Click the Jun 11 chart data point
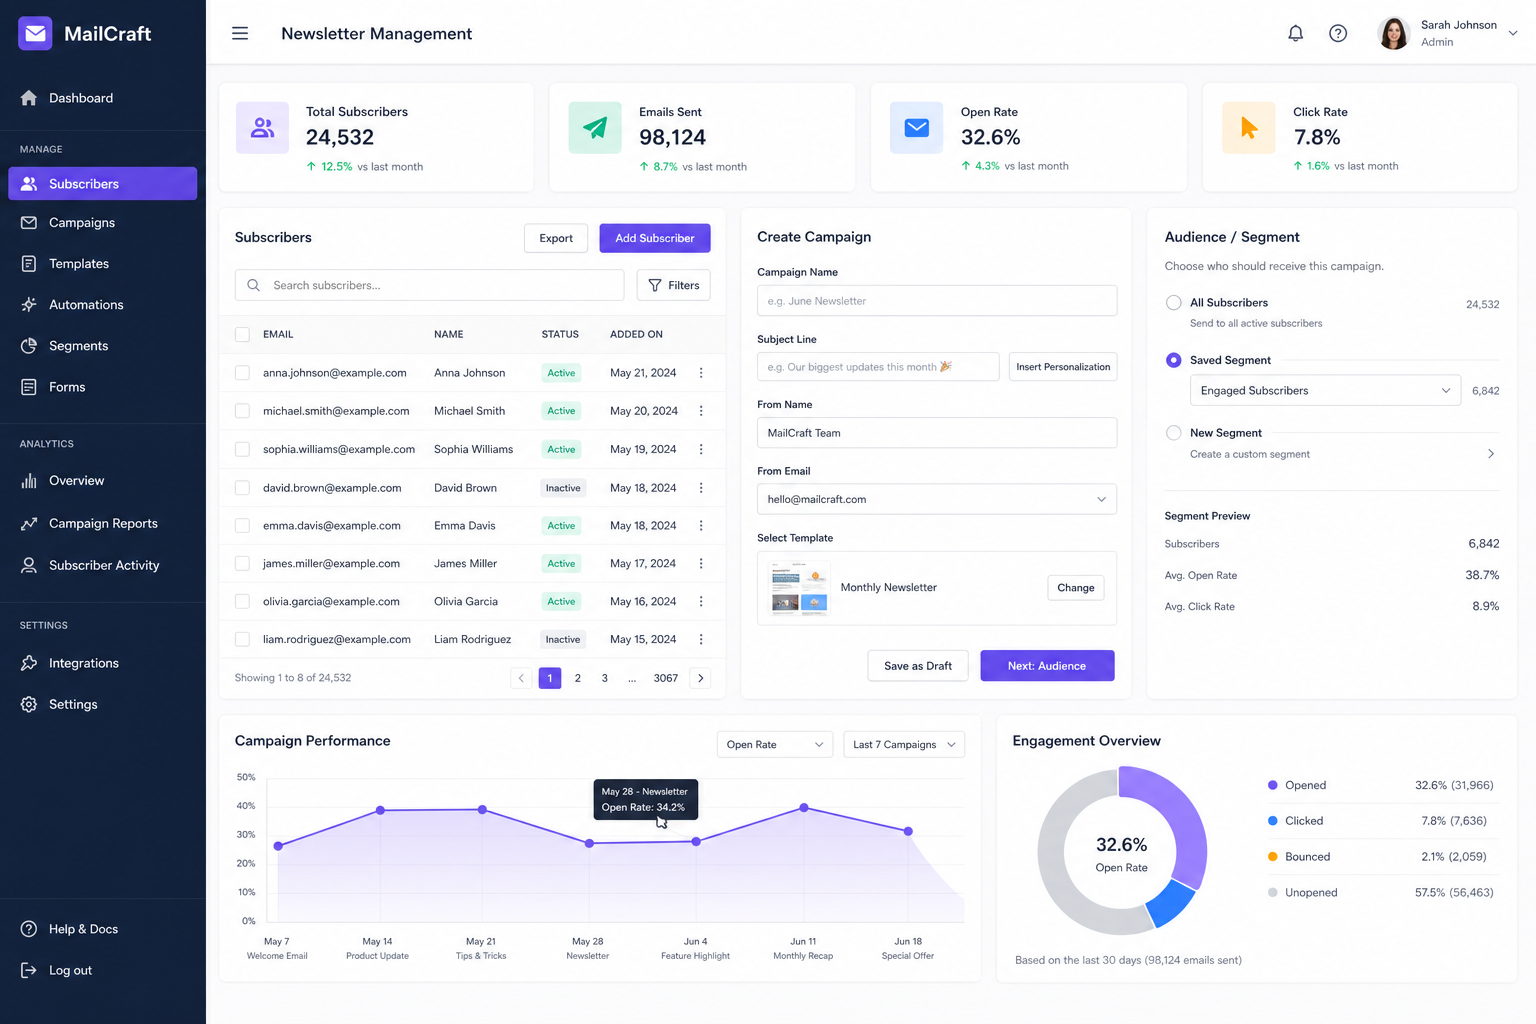The width and height of the screenshot is (1536, 1024). (804, 807)
